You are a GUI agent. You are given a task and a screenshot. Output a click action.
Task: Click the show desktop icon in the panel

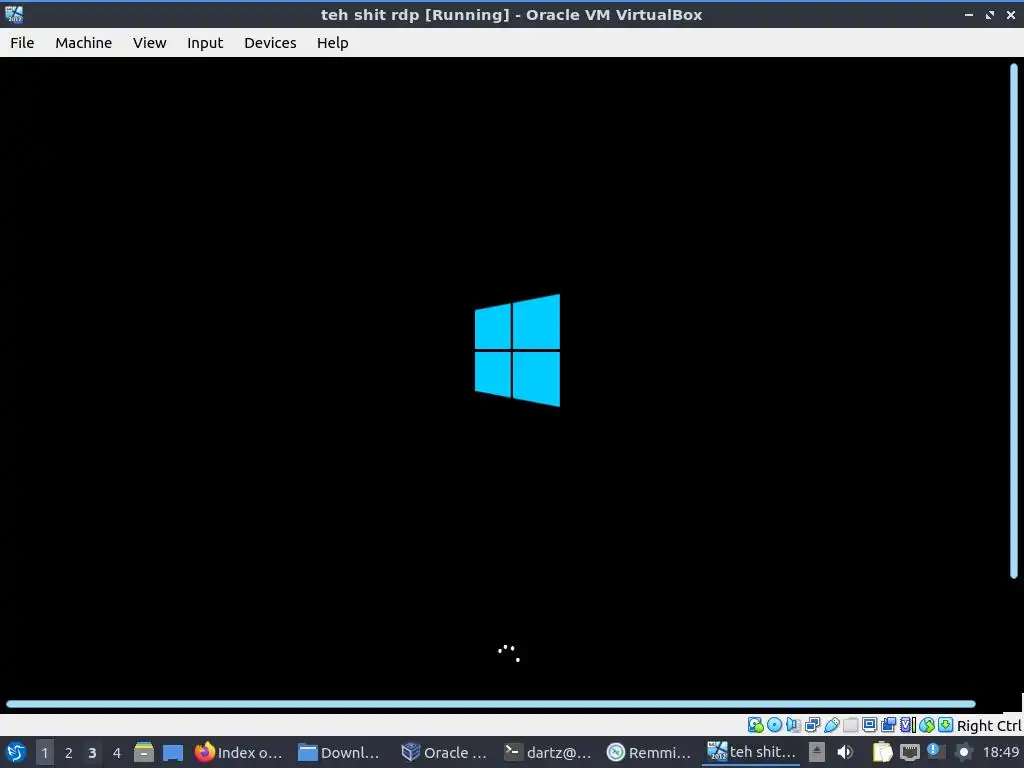pos(173,752)
